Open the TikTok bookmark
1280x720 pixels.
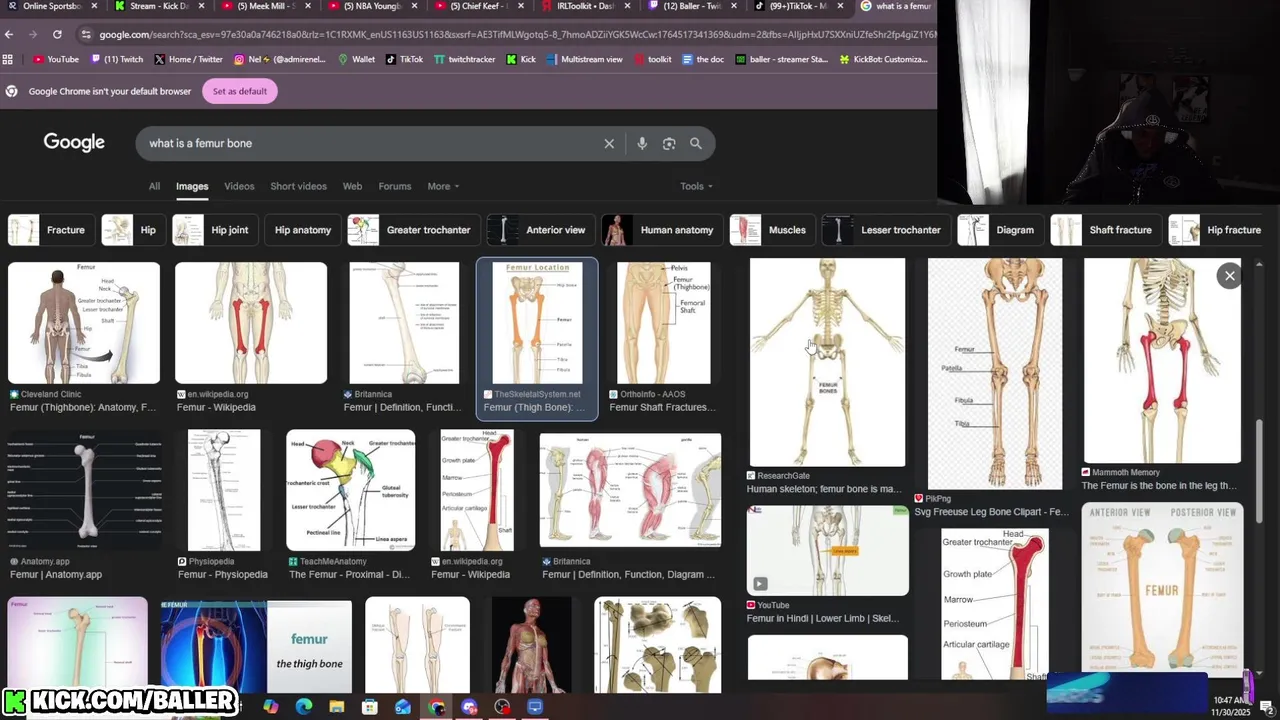tap(404, 59)
